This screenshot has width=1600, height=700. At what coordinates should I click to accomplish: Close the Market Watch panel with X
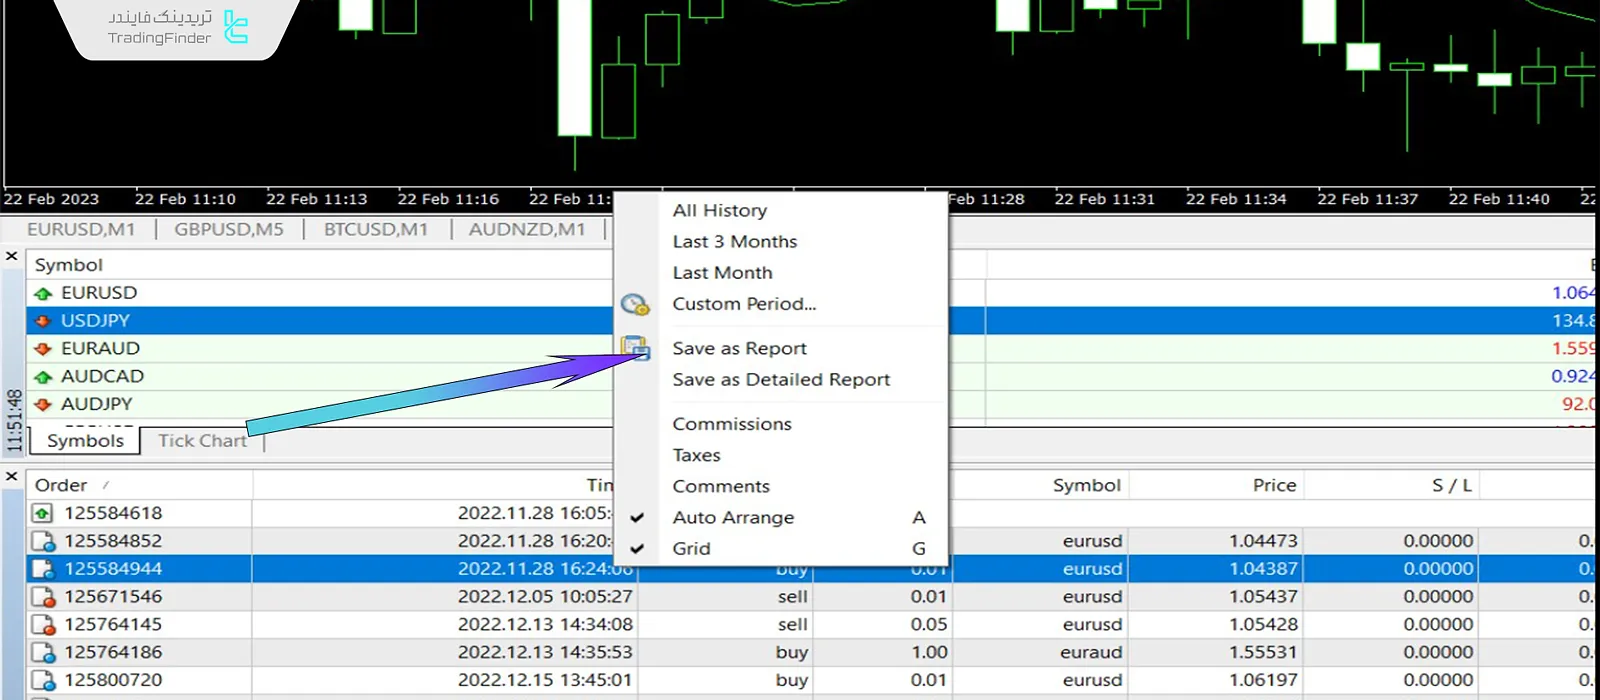coord(12,256)
